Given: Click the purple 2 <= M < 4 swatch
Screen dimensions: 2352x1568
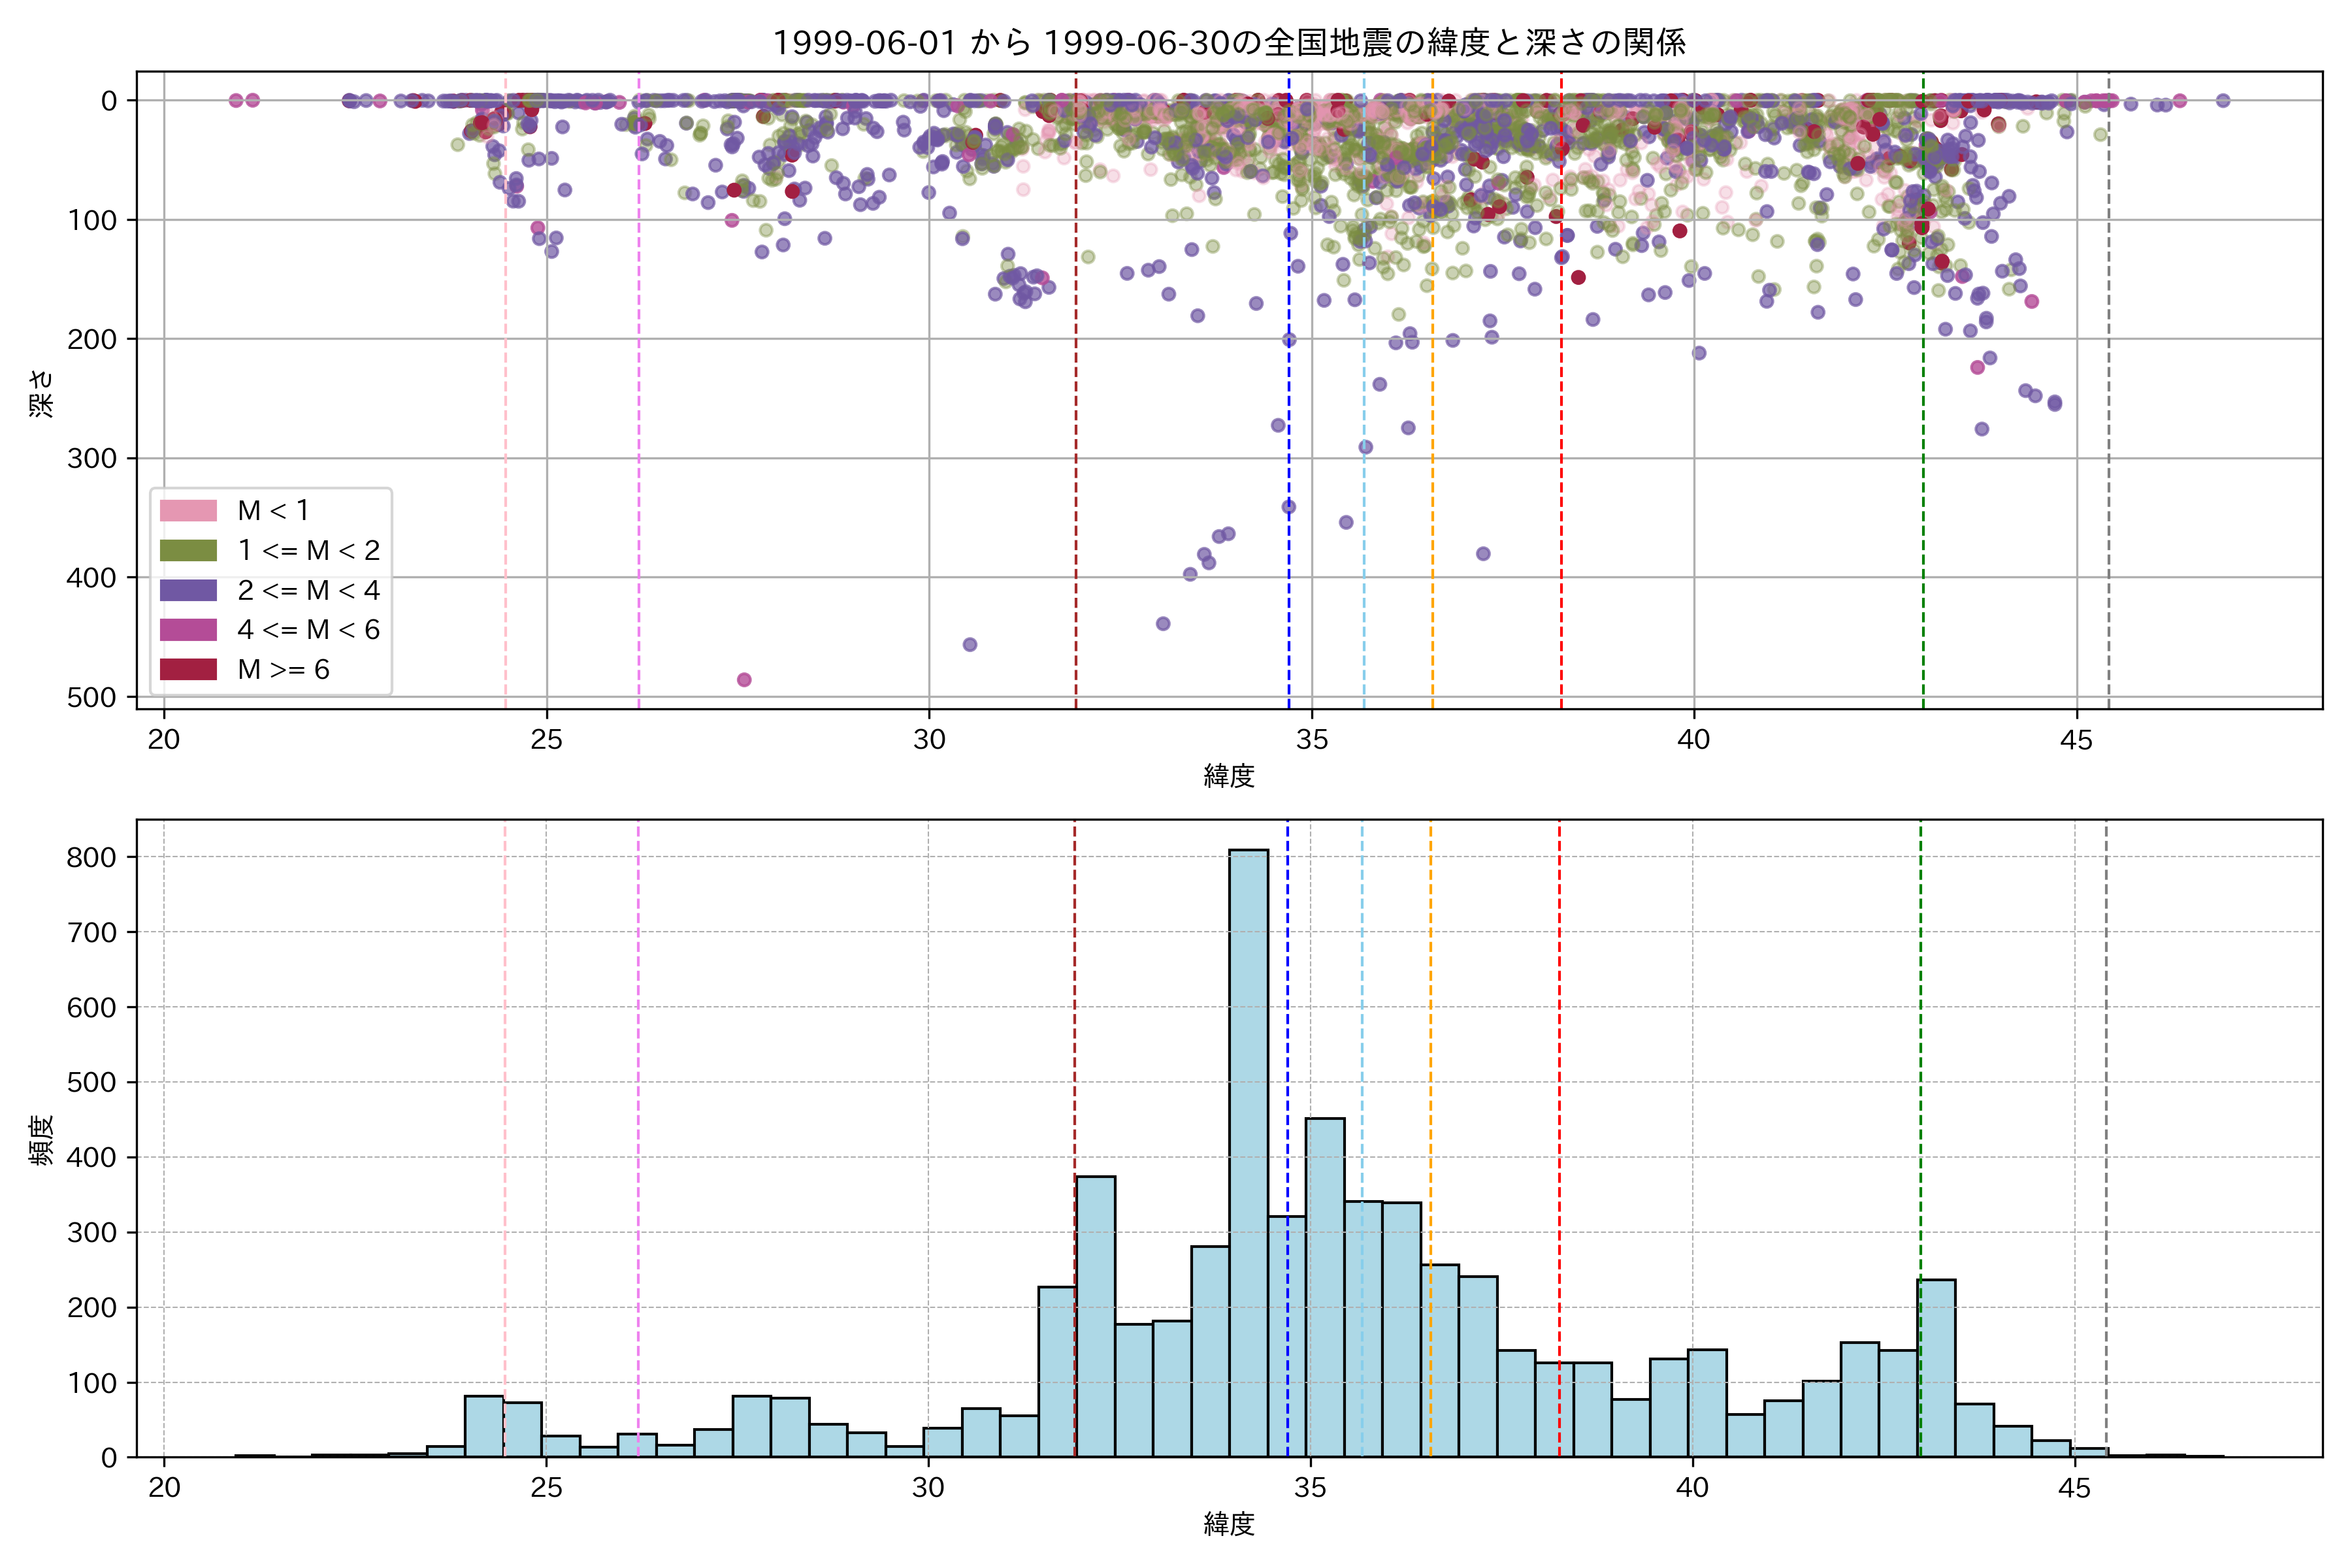Looking at the screenshot, I should [188, 590].
